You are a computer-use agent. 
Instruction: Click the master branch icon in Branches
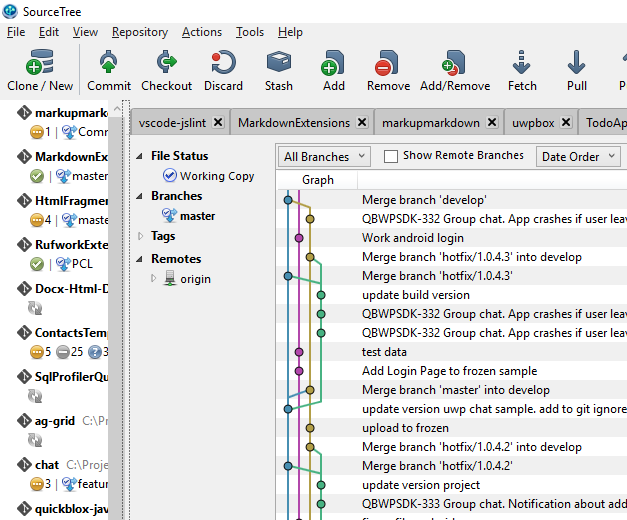click(x=169, y=216)
